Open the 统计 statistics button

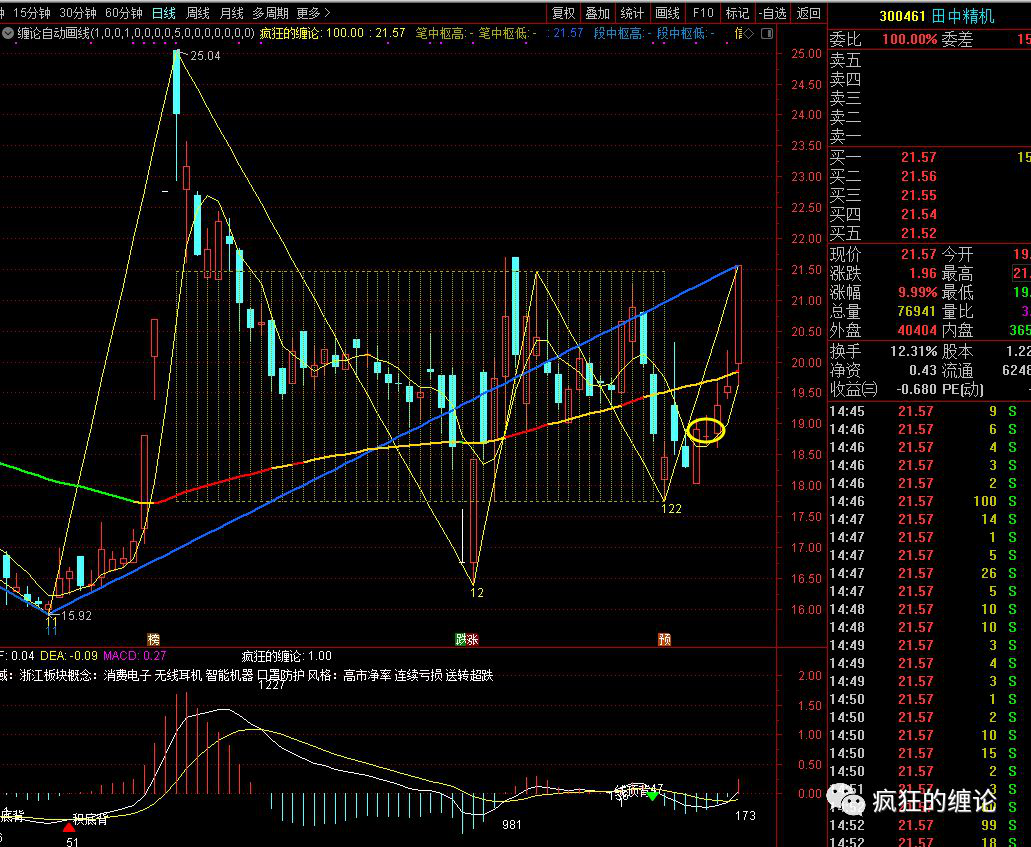click(632, 13)
